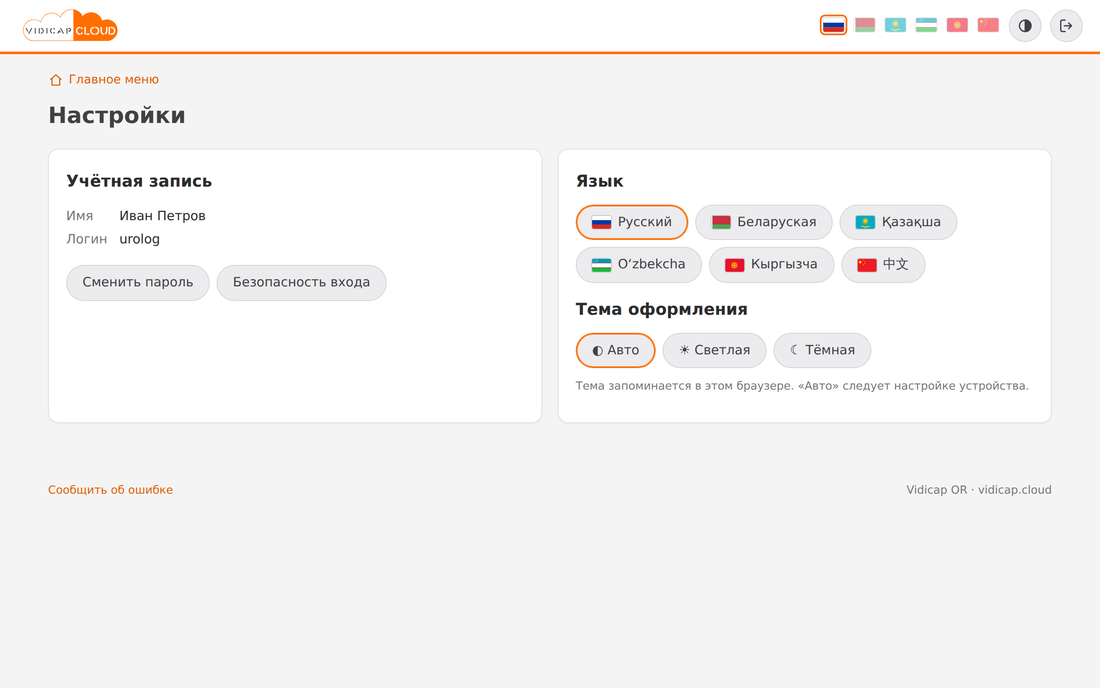Switch to Belarusian flag in header
This screenshot has width=1100, height=688.
[865, 25]
